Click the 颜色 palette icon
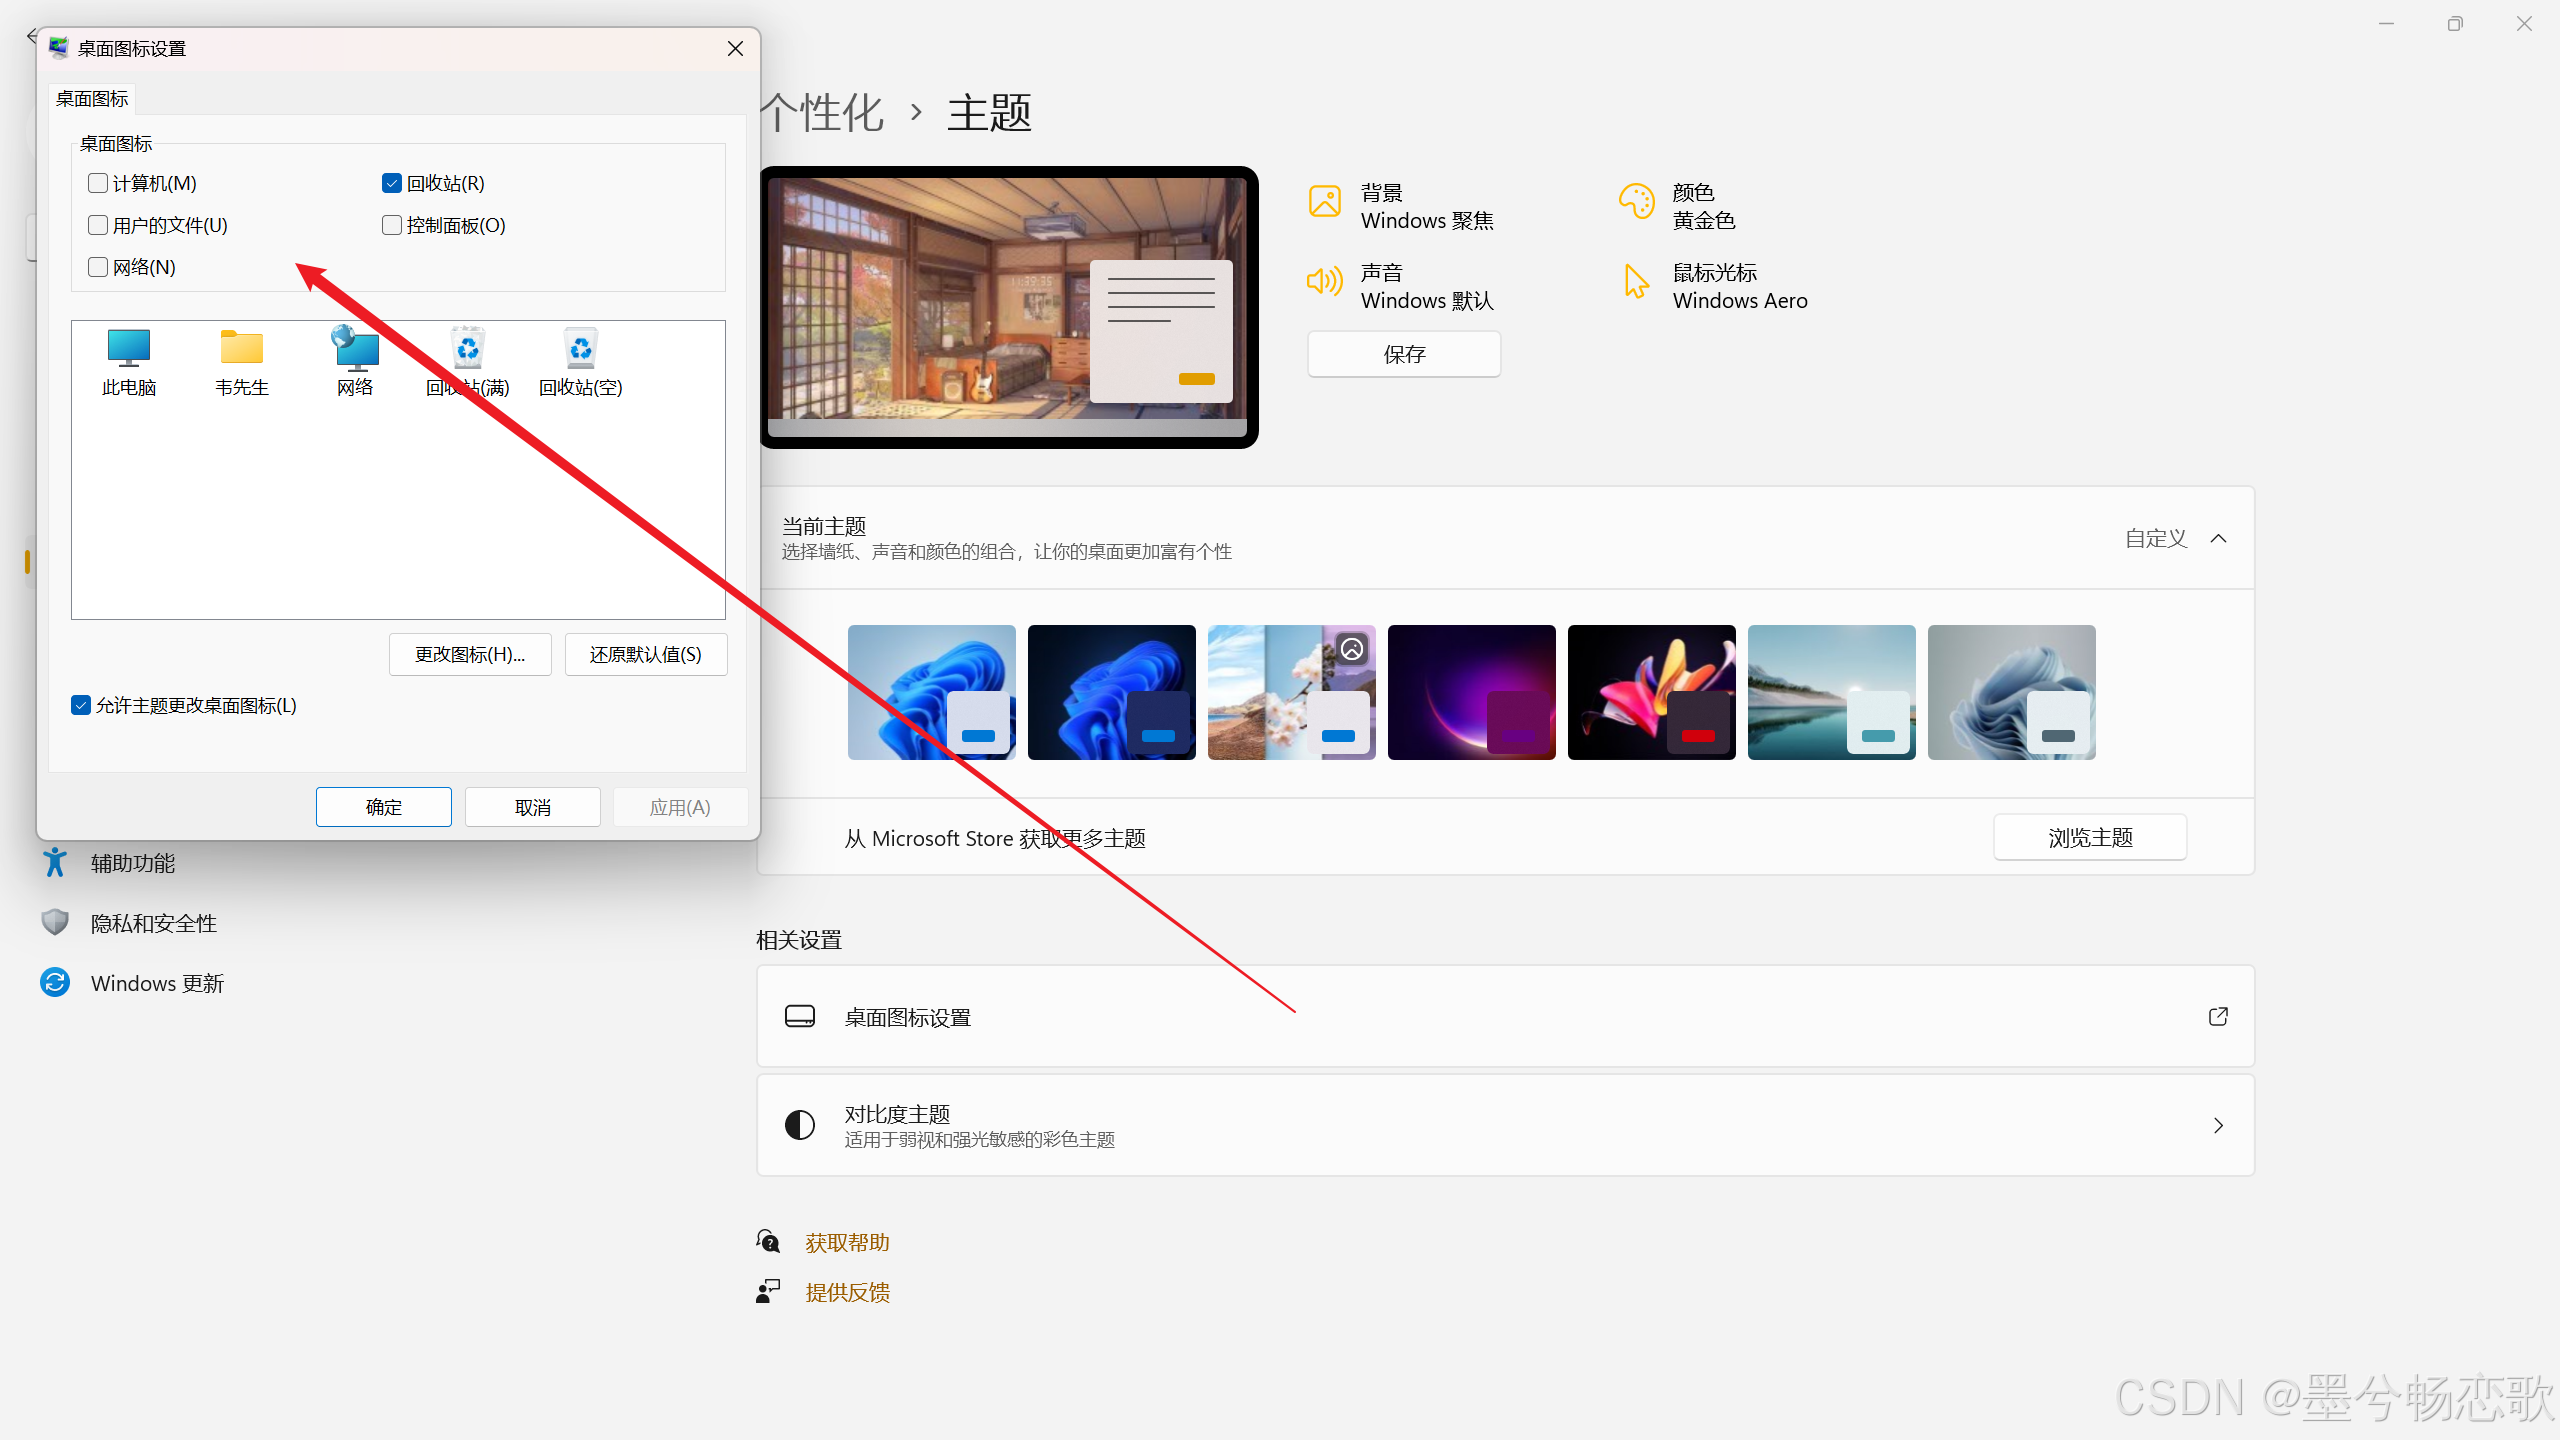2560x1440 pixels. coord(1636,202)
